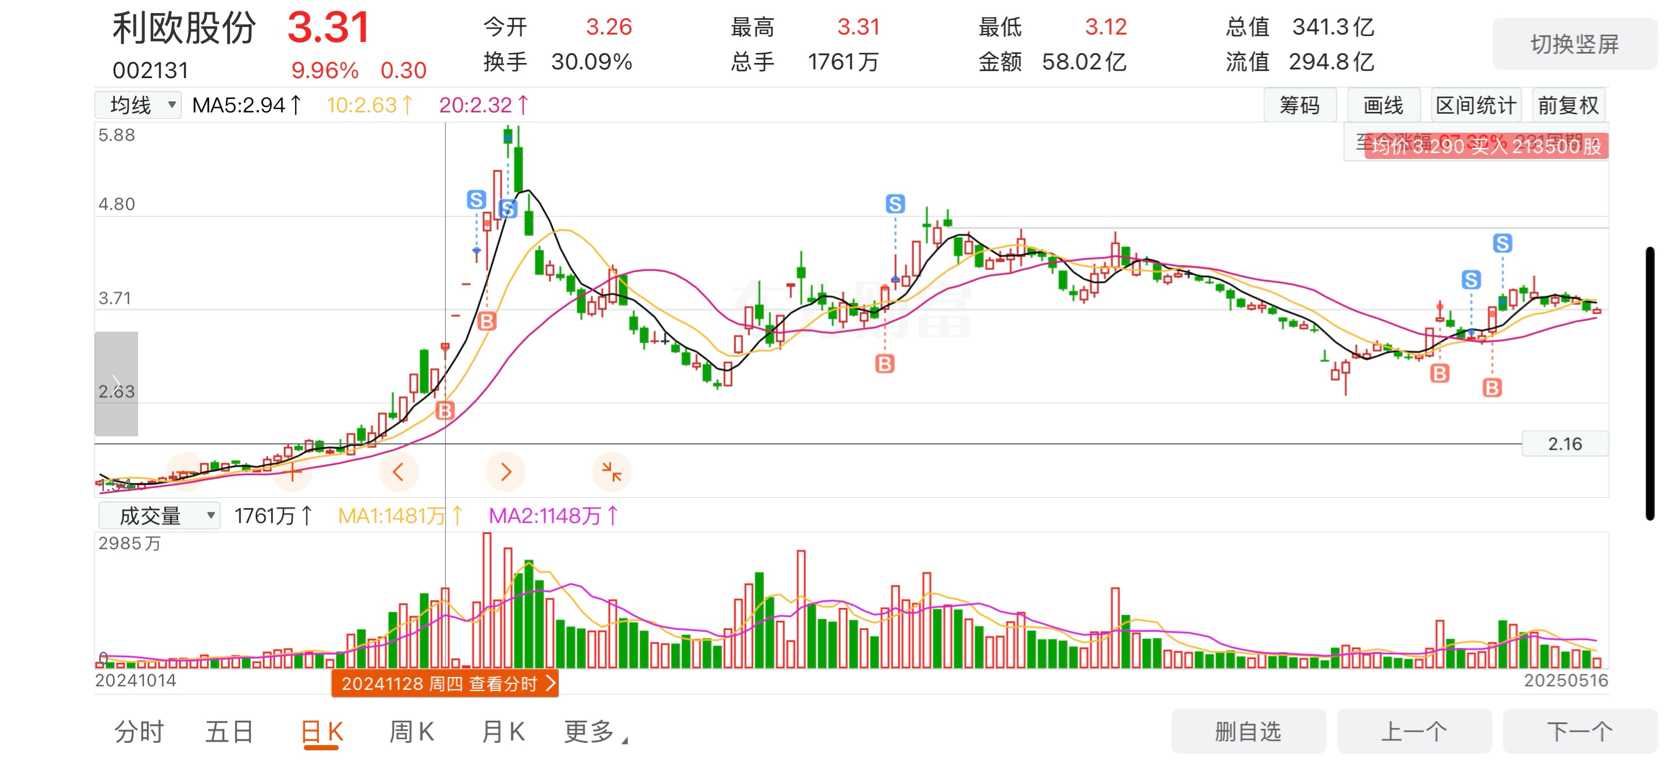Click the shrink-chart inward arrows icon
The image size is (1669, 768).
611,472
